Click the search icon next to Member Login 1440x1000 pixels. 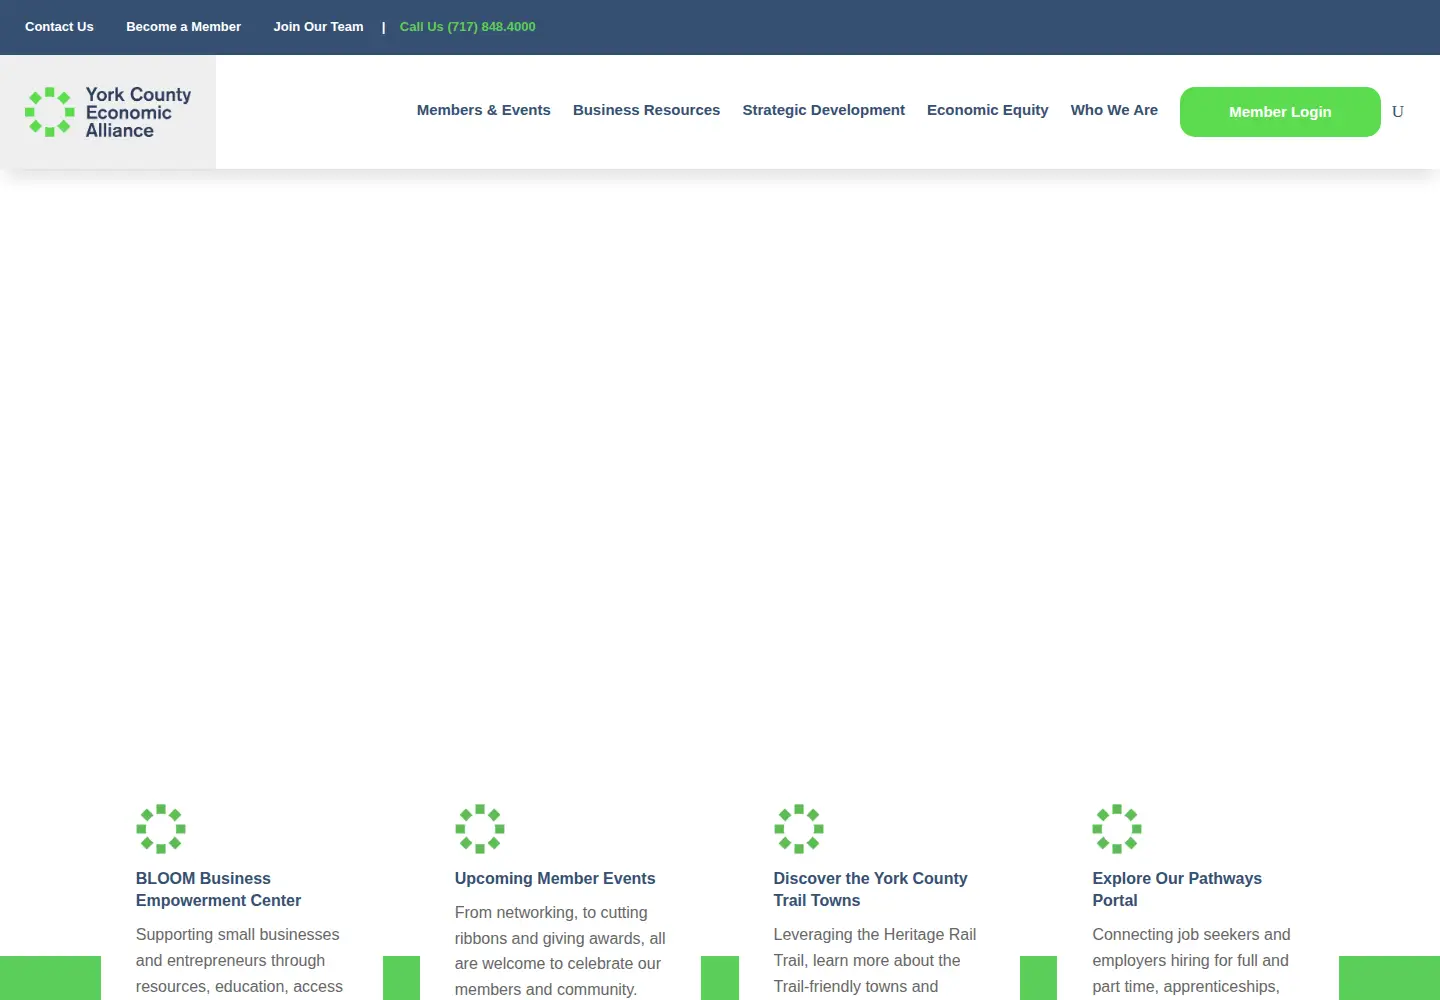click(x=1398, y=112)
